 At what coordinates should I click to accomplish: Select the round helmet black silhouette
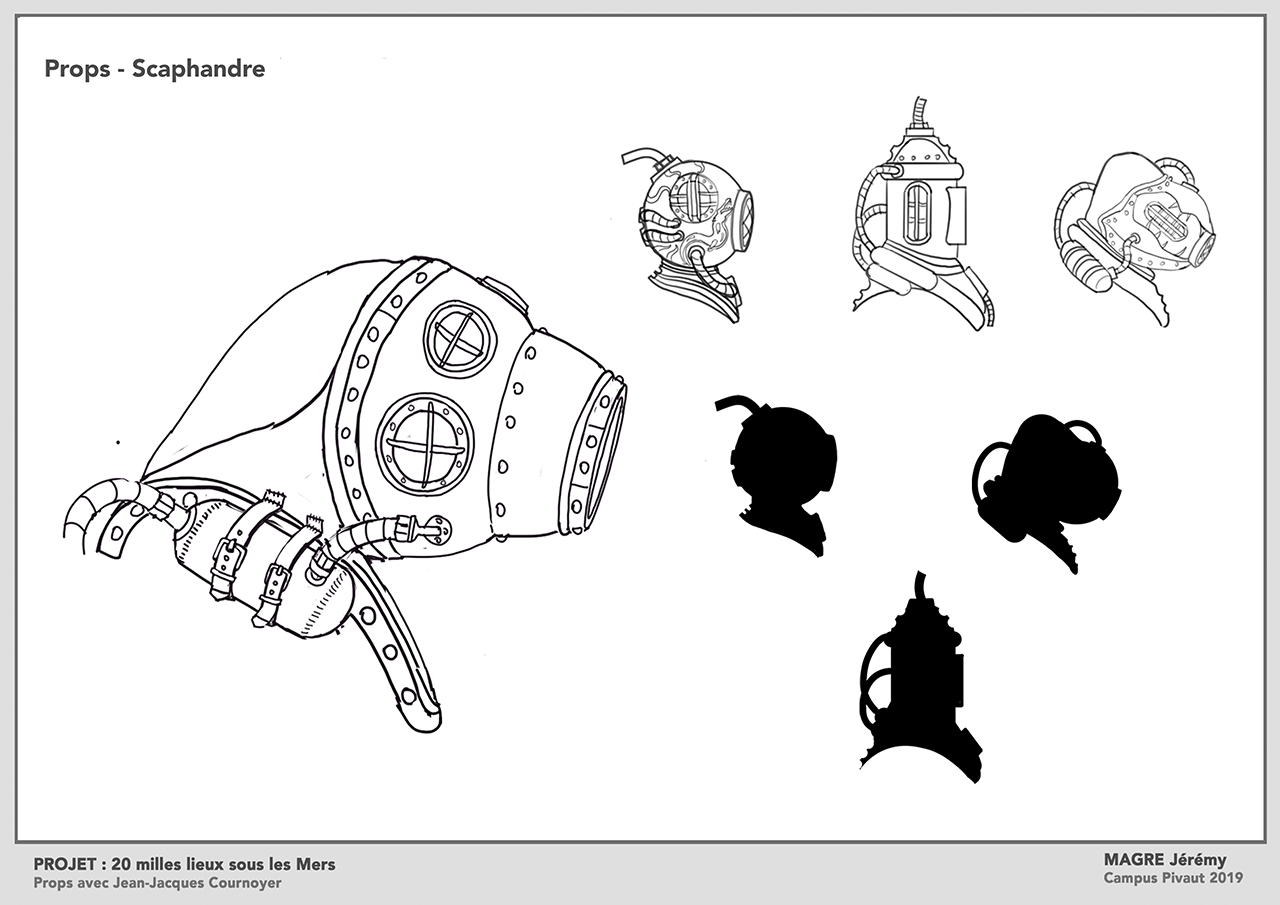[776, 474]
